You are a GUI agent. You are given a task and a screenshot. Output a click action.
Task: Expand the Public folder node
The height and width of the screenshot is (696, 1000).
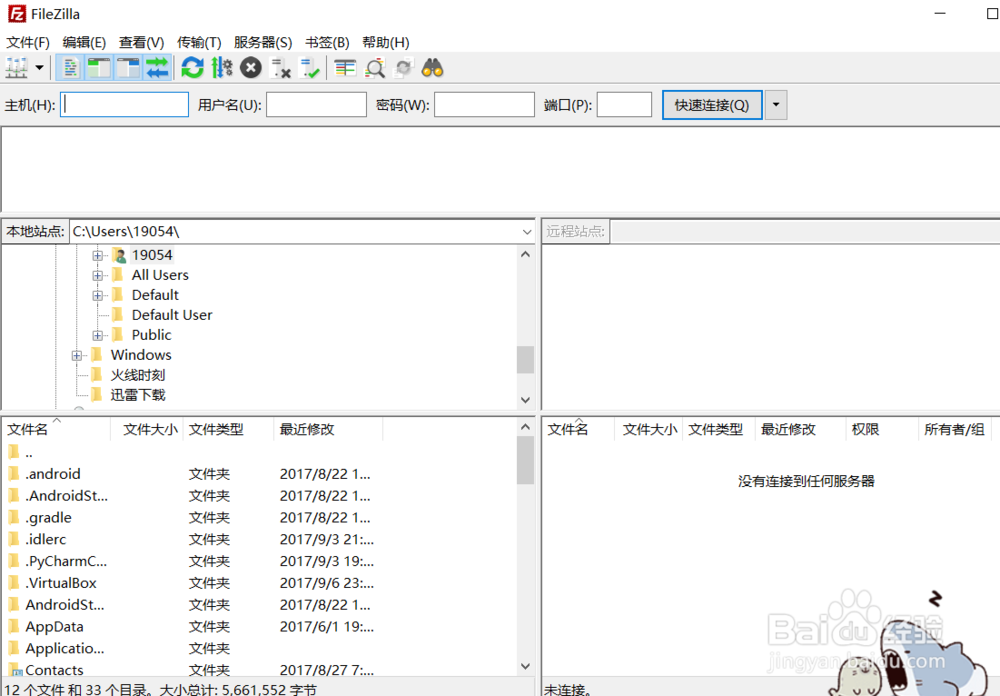click(98, 335)
